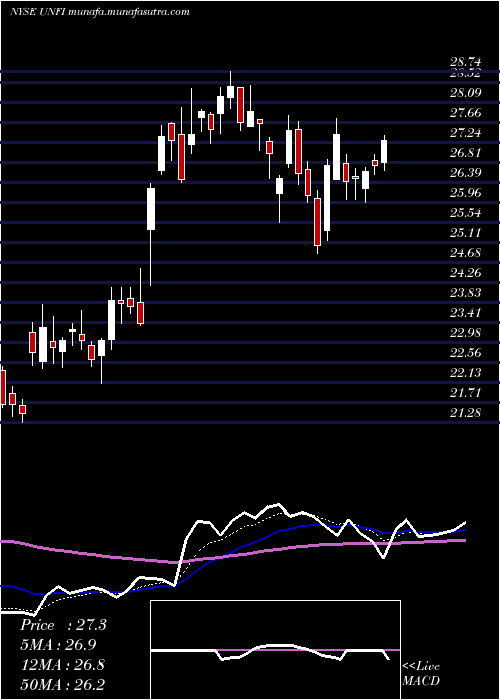Click the 24.26 price axis label
The image size is (500, 700).
click(465, 273)
